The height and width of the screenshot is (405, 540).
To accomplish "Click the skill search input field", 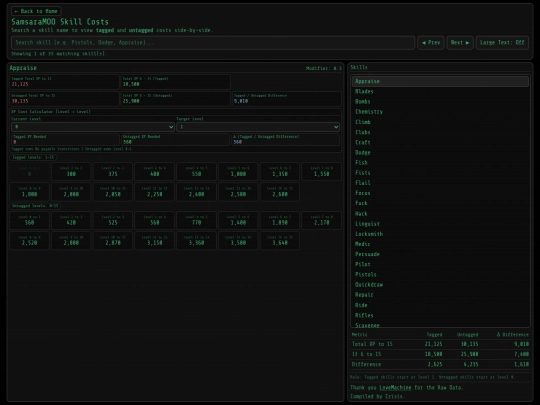I will click(x=213, y=43).
